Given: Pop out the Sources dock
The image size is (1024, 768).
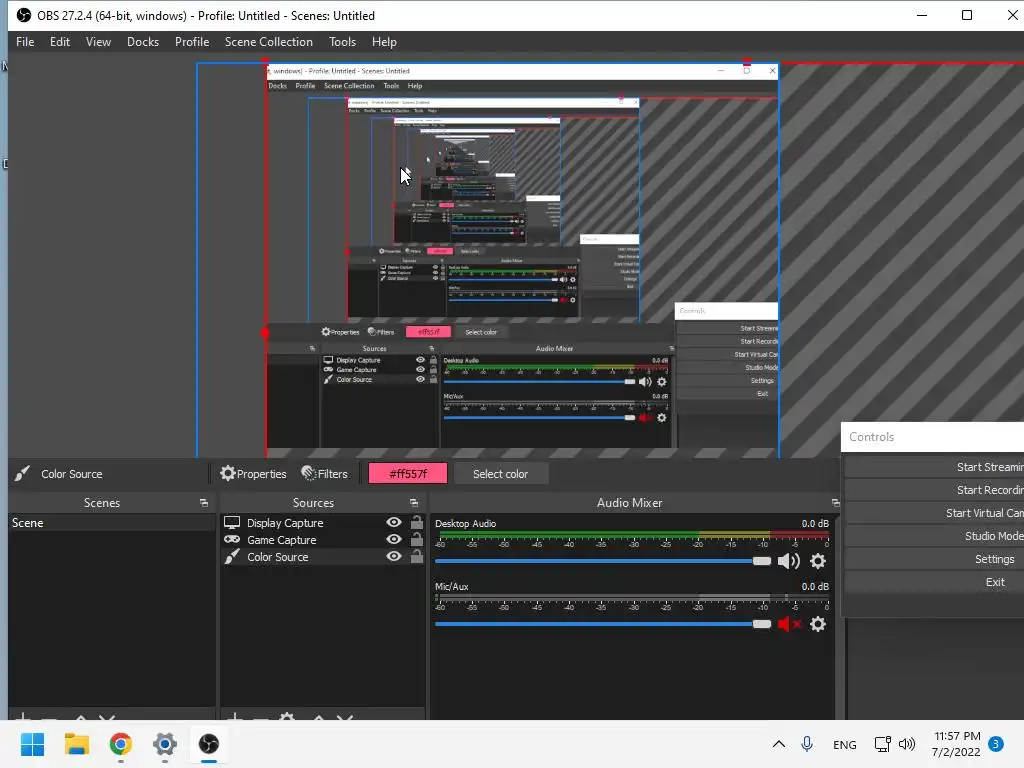Looking at the screenshot, I should tap(413, 503).
